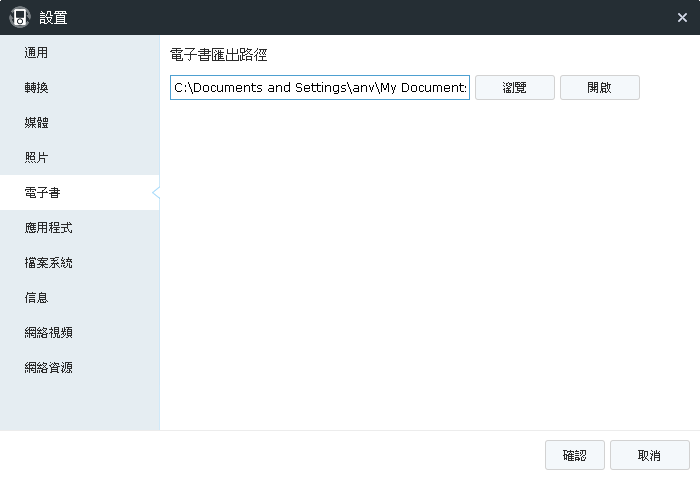The width and height of the screenshot is (700, 480).
Task: Open the 應用程式 applications tab
Action: pos(48,228)
